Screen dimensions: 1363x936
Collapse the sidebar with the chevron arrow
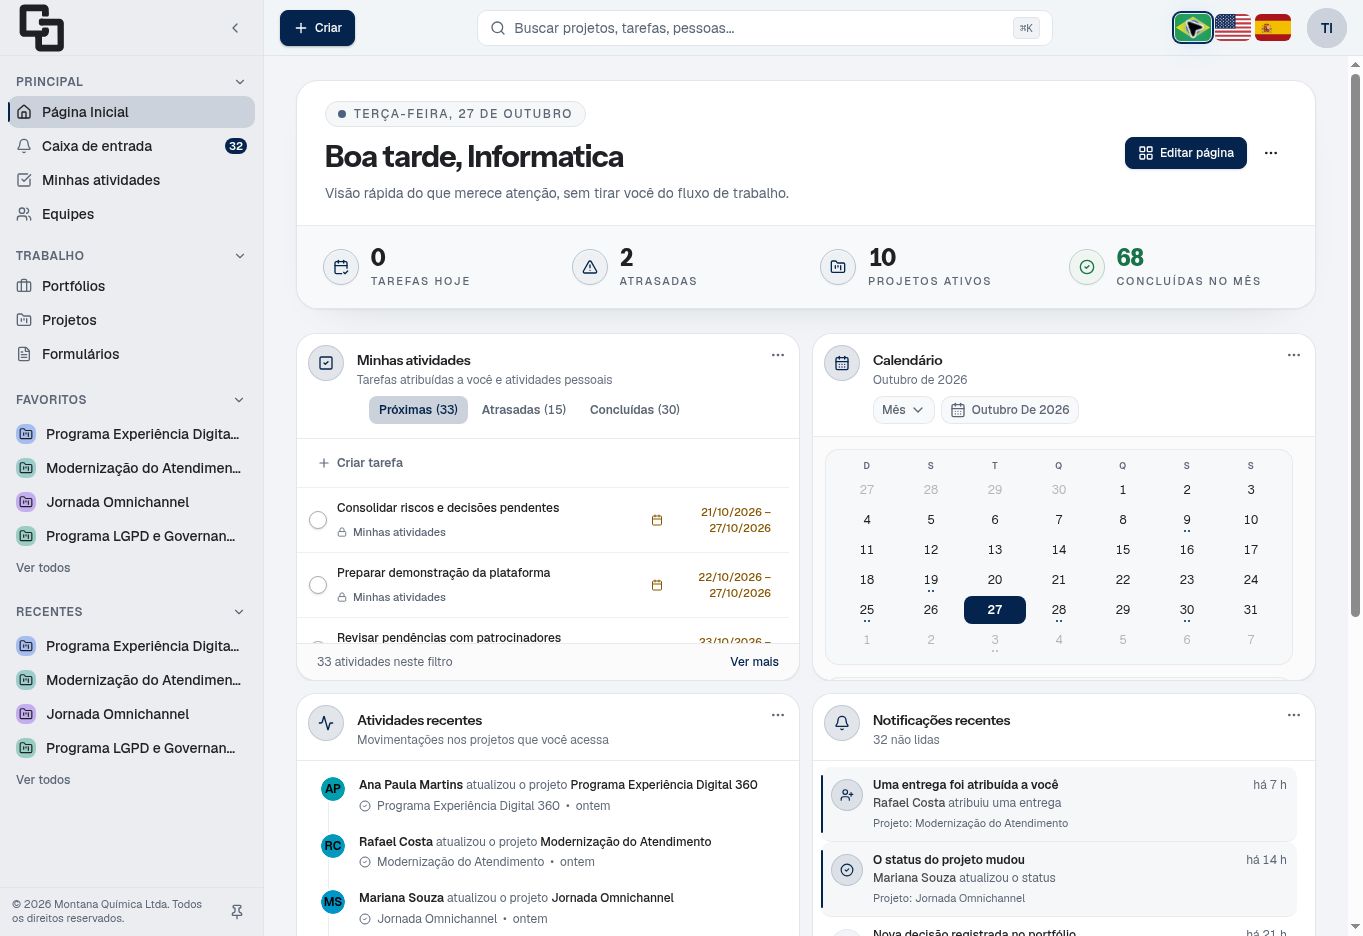click(x=235, y=28)
